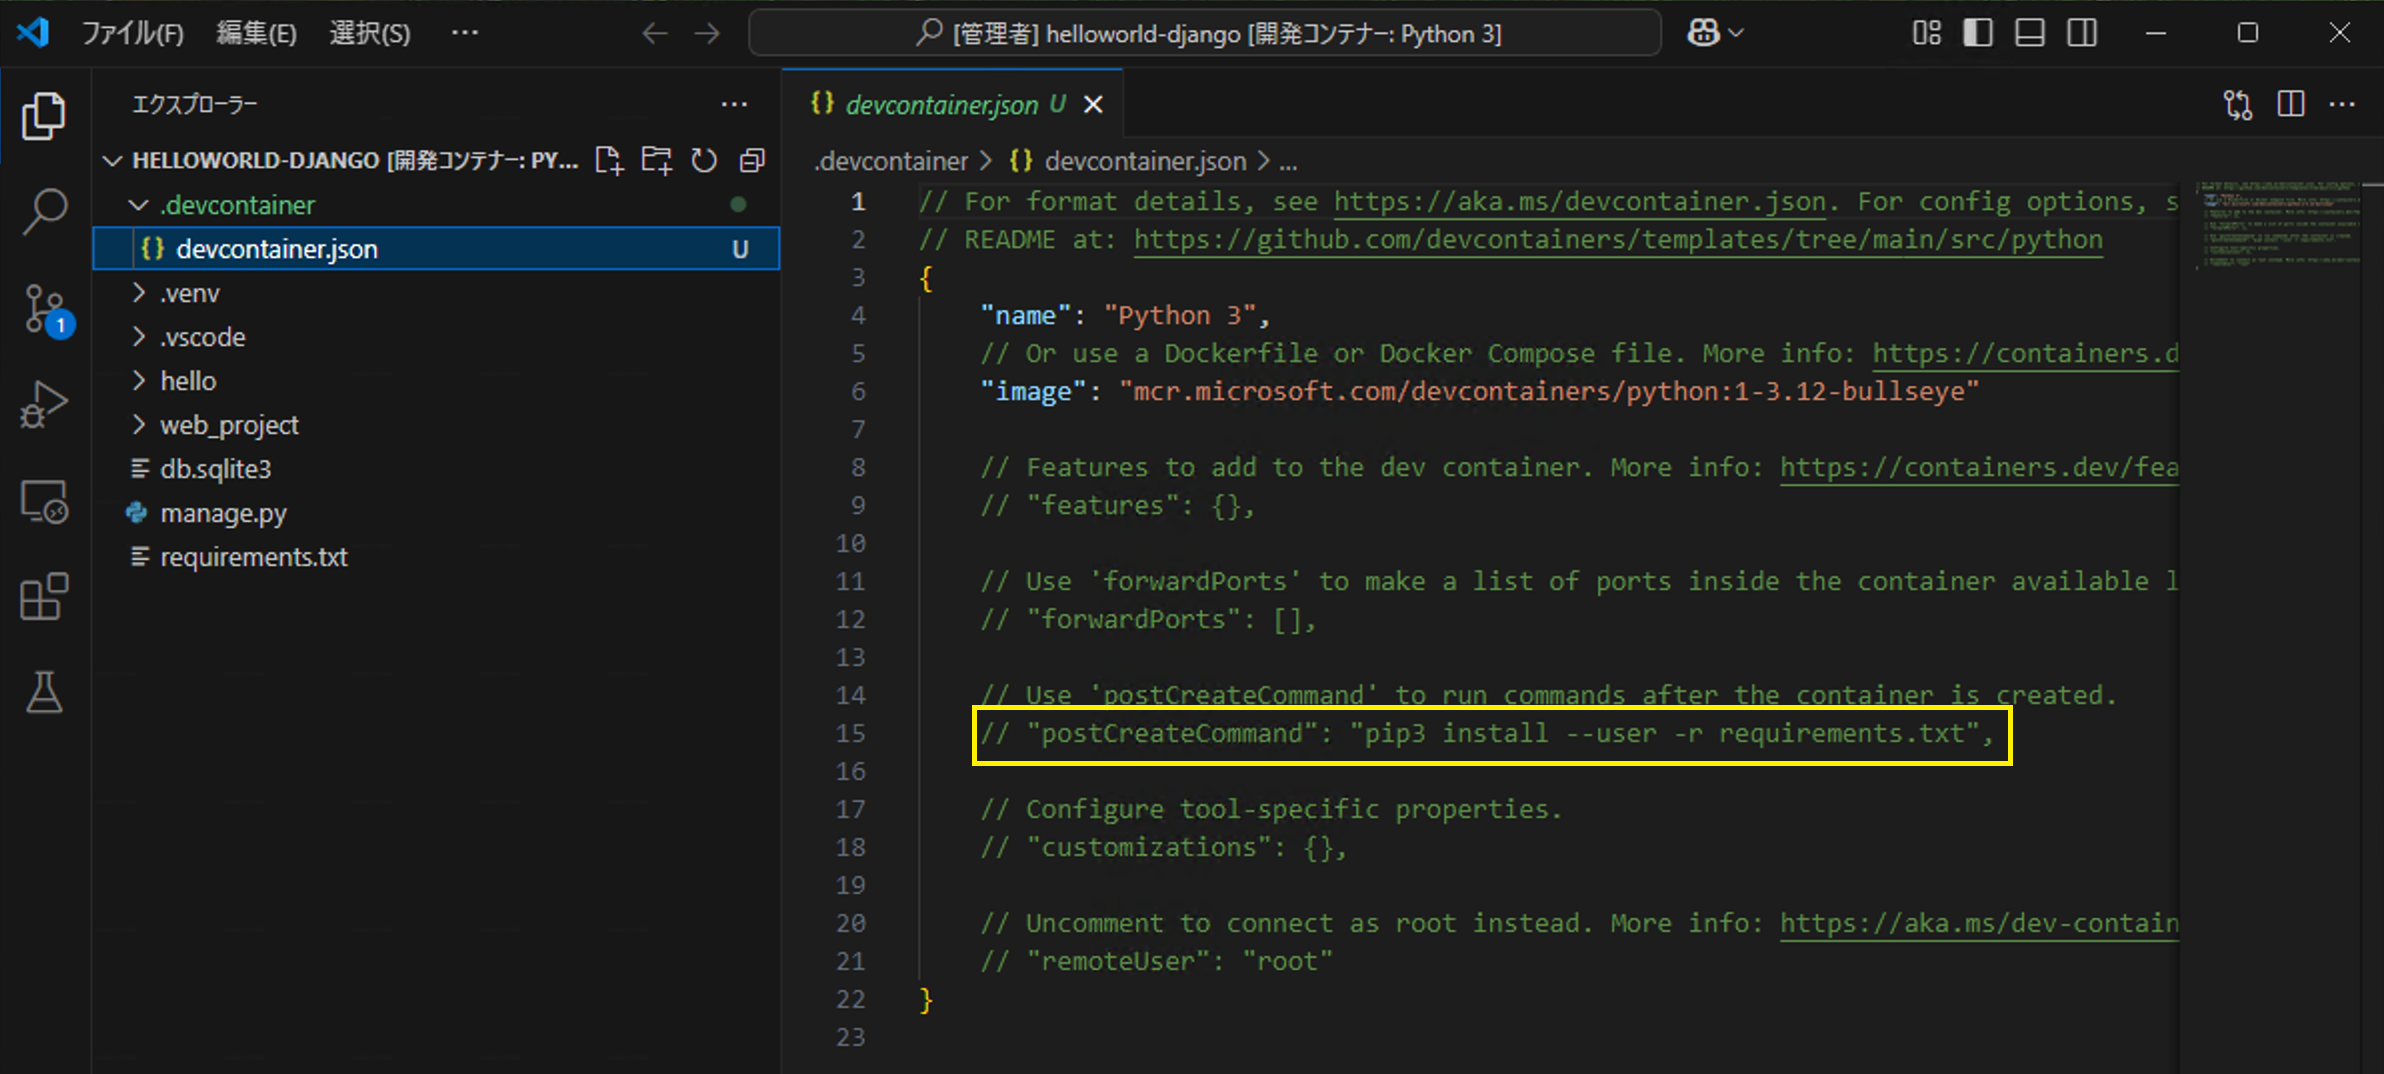Open editor more actions menu
This screenshot has height=1074, width=2384.
click(x=2342, y=104)
